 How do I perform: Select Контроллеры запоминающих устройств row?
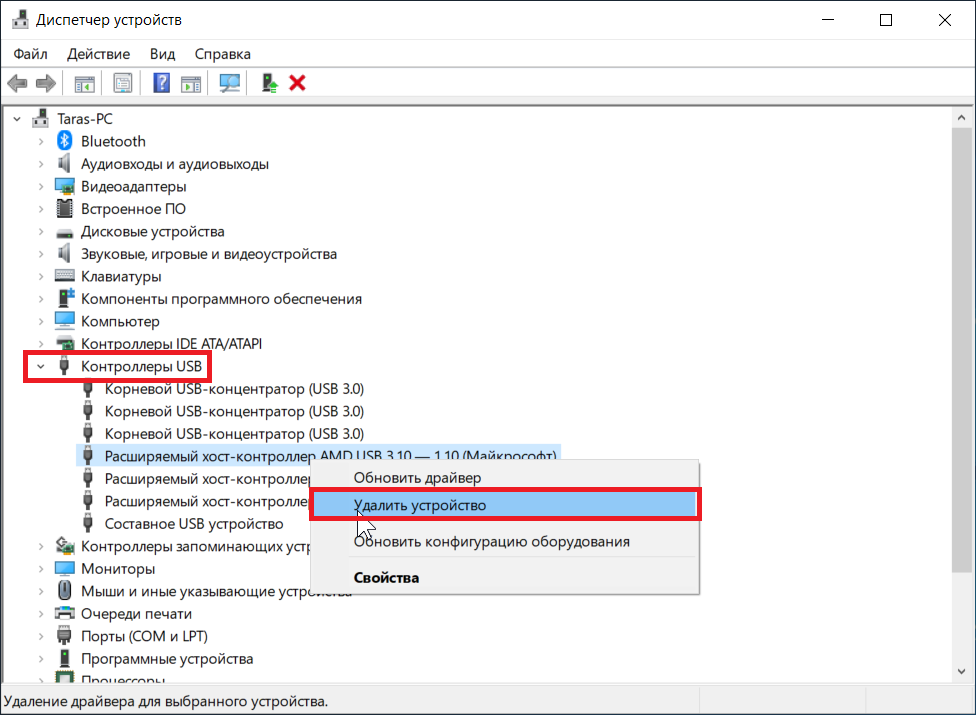[x=195, y=546]
